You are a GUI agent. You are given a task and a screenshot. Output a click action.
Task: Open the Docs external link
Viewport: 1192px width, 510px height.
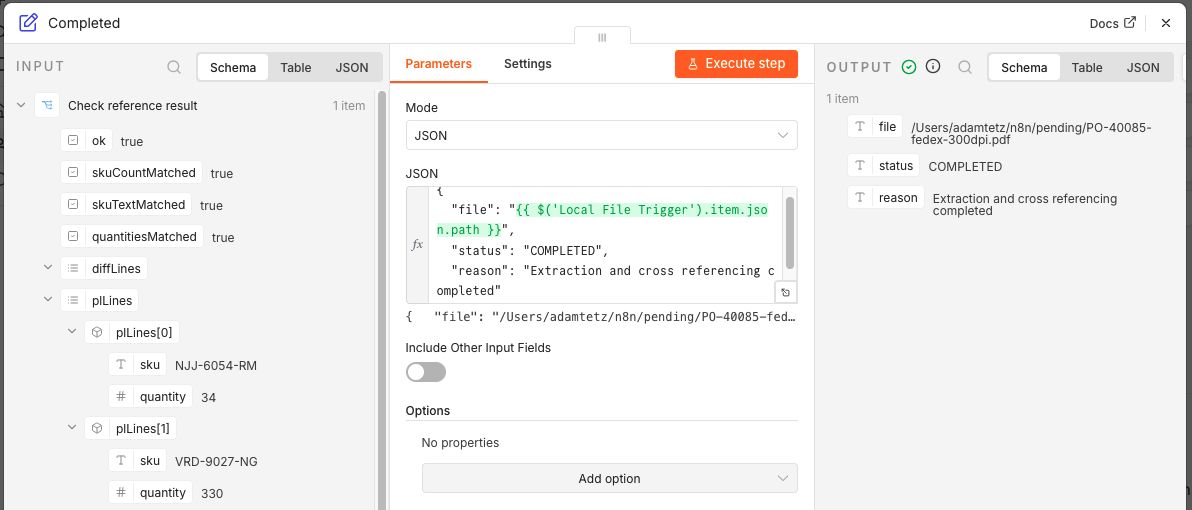tap(1113, 23)
